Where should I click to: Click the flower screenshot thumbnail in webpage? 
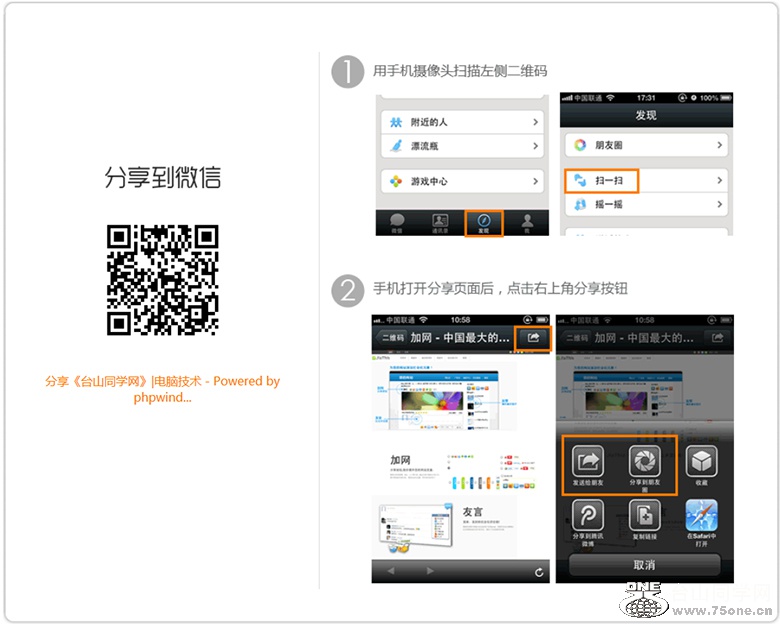[x=433, y=401]
